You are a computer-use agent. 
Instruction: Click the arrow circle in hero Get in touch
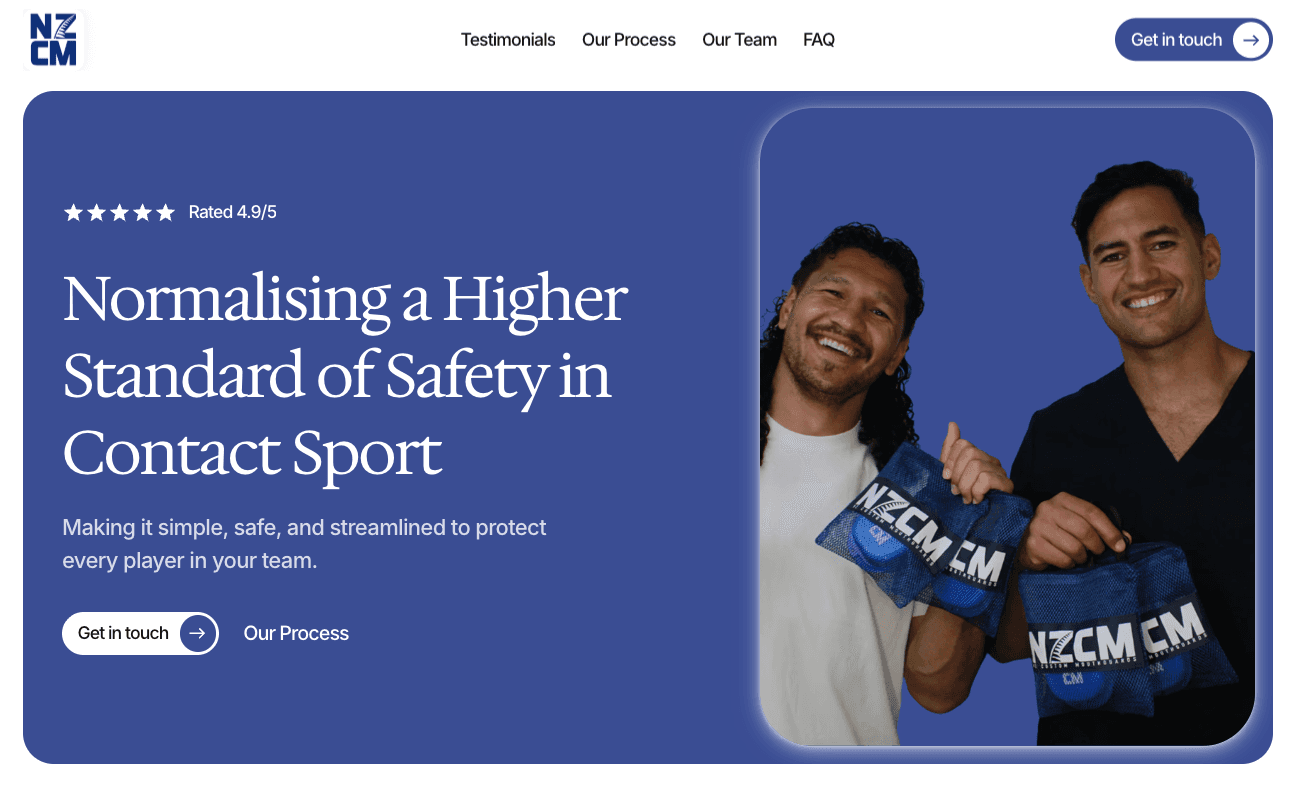click(x=197, y=633)
